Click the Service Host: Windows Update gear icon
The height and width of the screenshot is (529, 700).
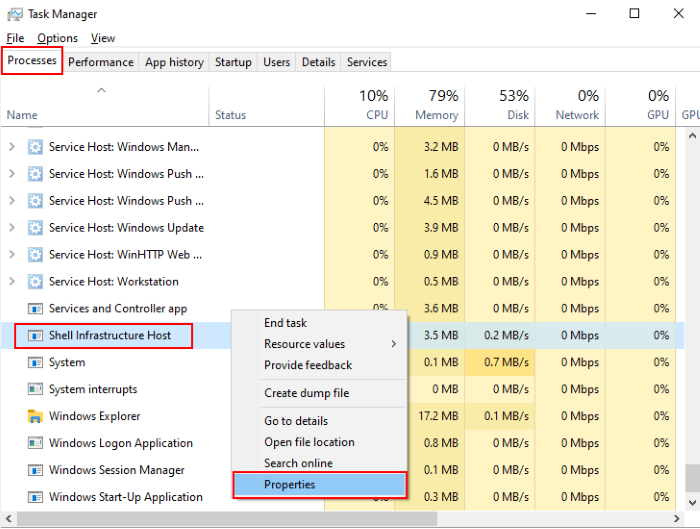coord(35,227)
